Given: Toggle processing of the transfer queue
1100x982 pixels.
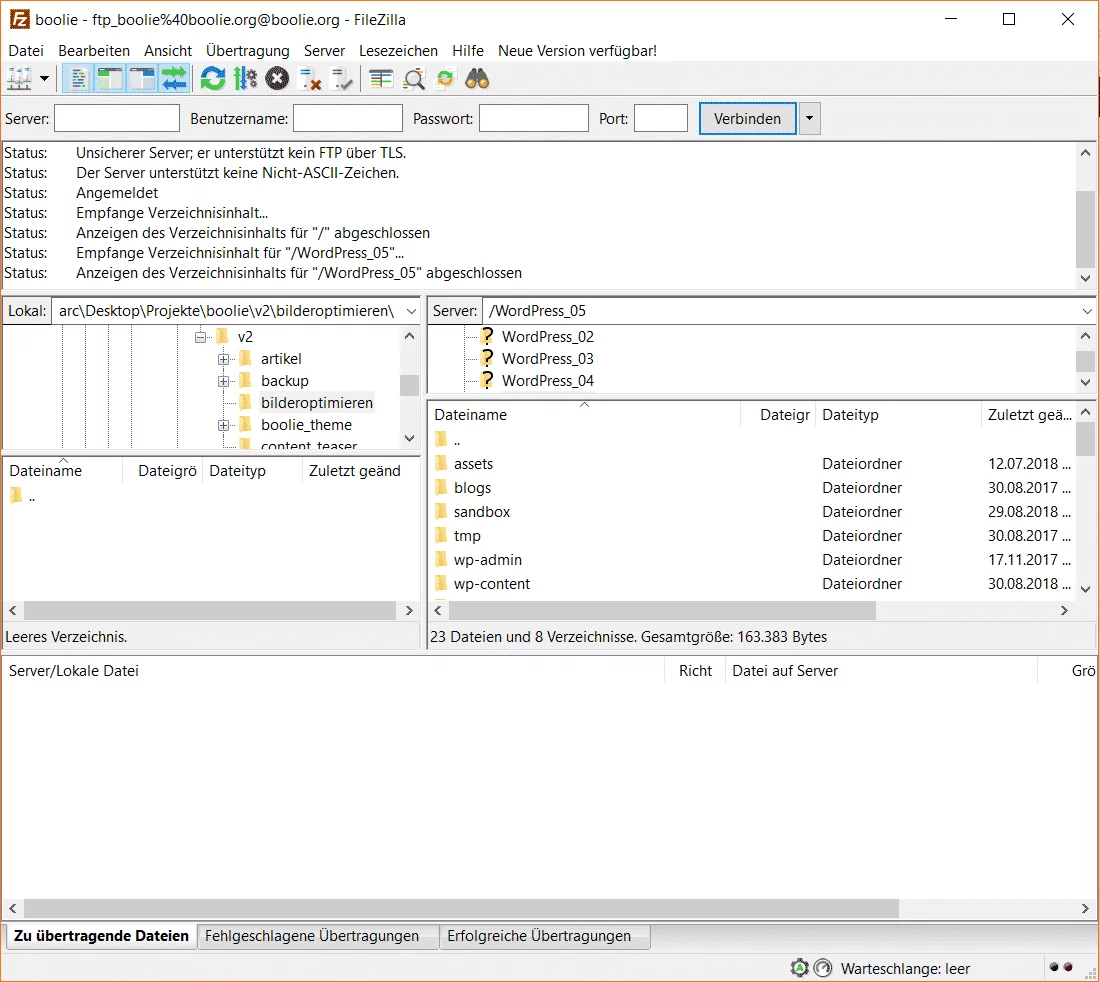Looking at the screenshot, I should pyautogui.click(x=245, y=79).
